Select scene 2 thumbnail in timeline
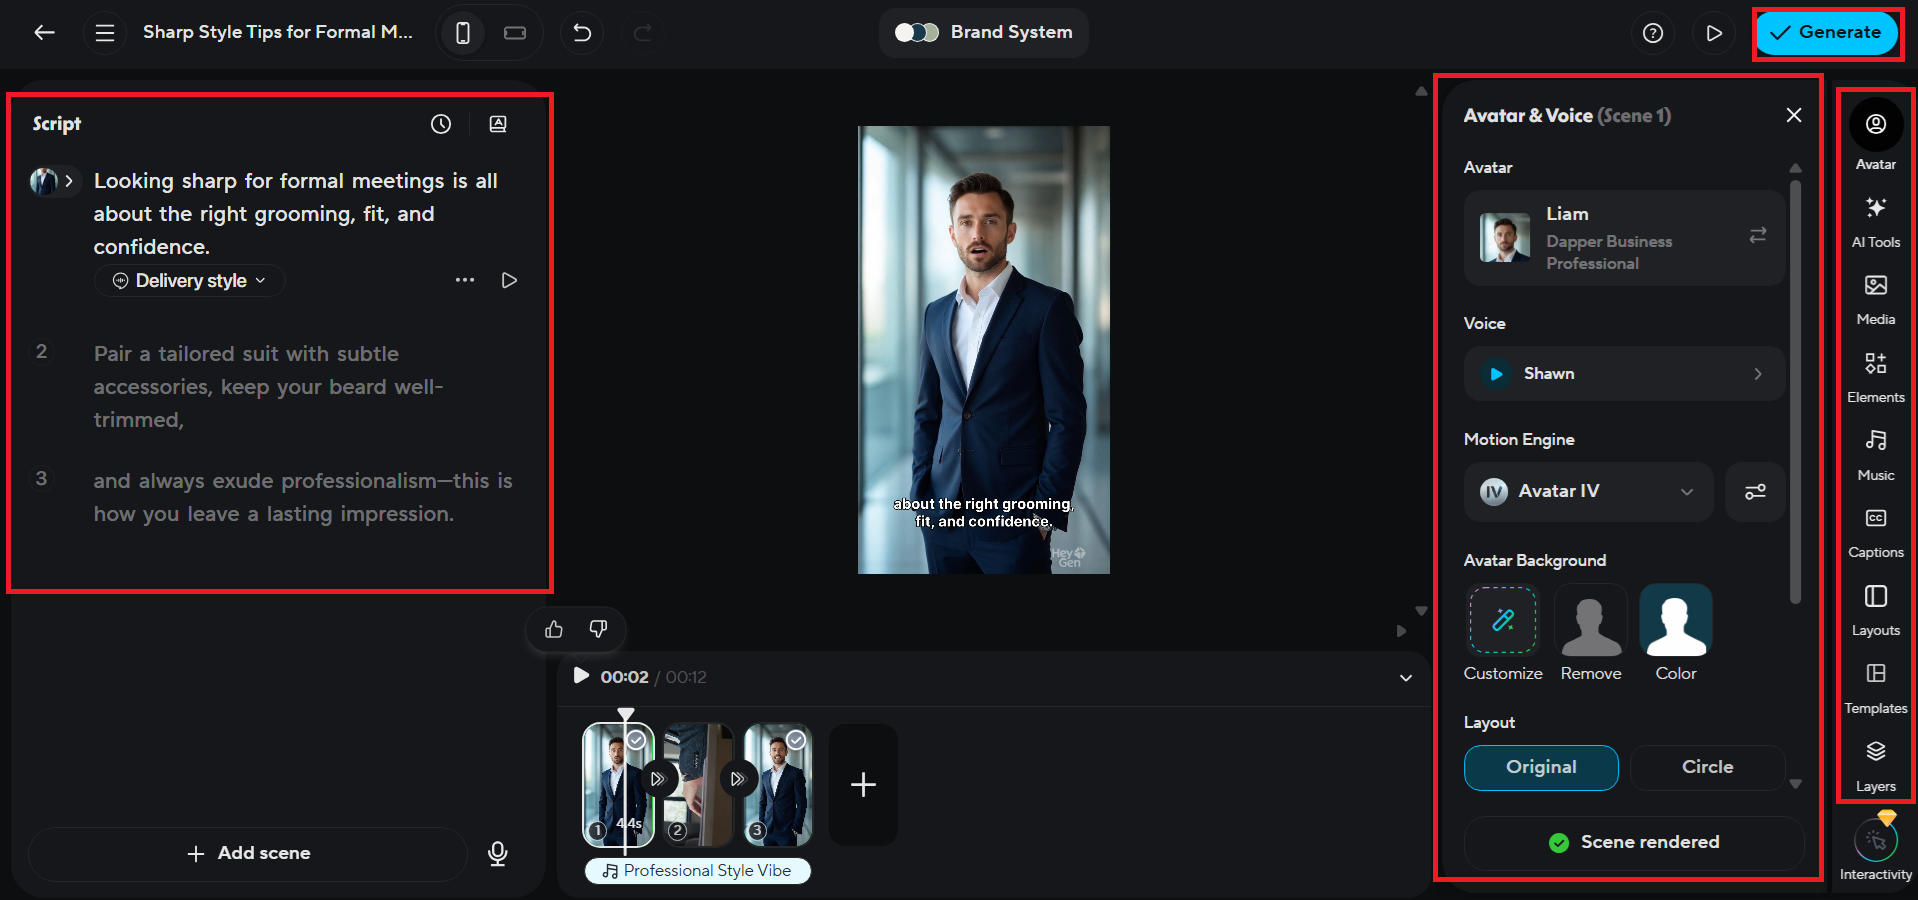Image resolution: width=1918 pixels, height=900 pixels. pos(698,785)
